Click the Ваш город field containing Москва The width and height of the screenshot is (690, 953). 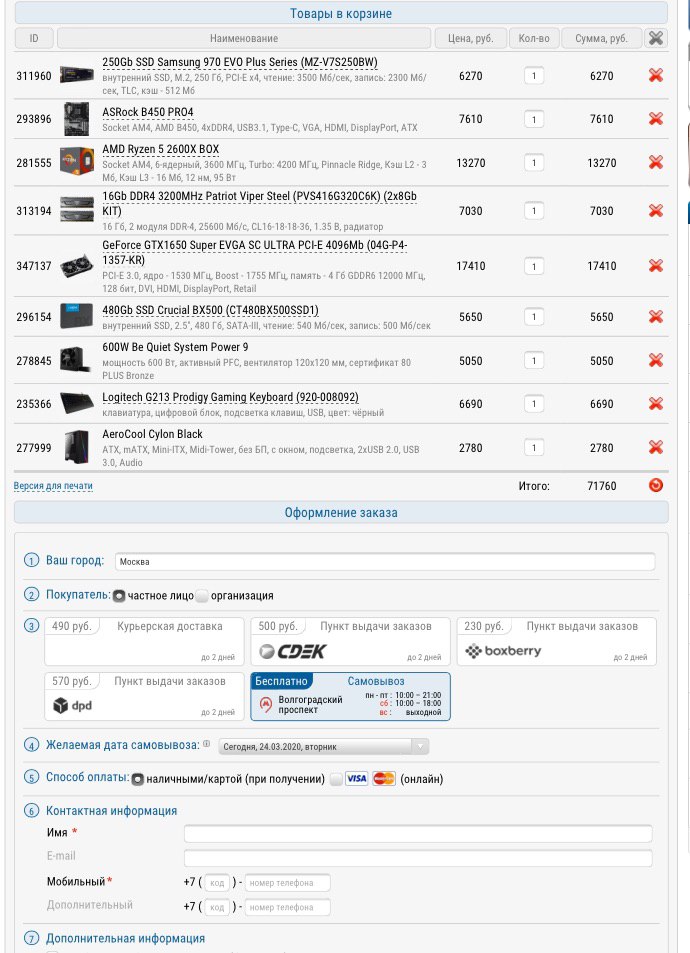[x=385, y=562]
